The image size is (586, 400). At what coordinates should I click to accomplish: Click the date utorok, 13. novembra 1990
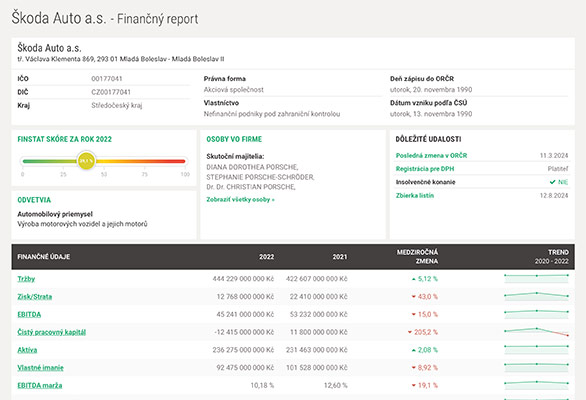(x=431, y=114)
